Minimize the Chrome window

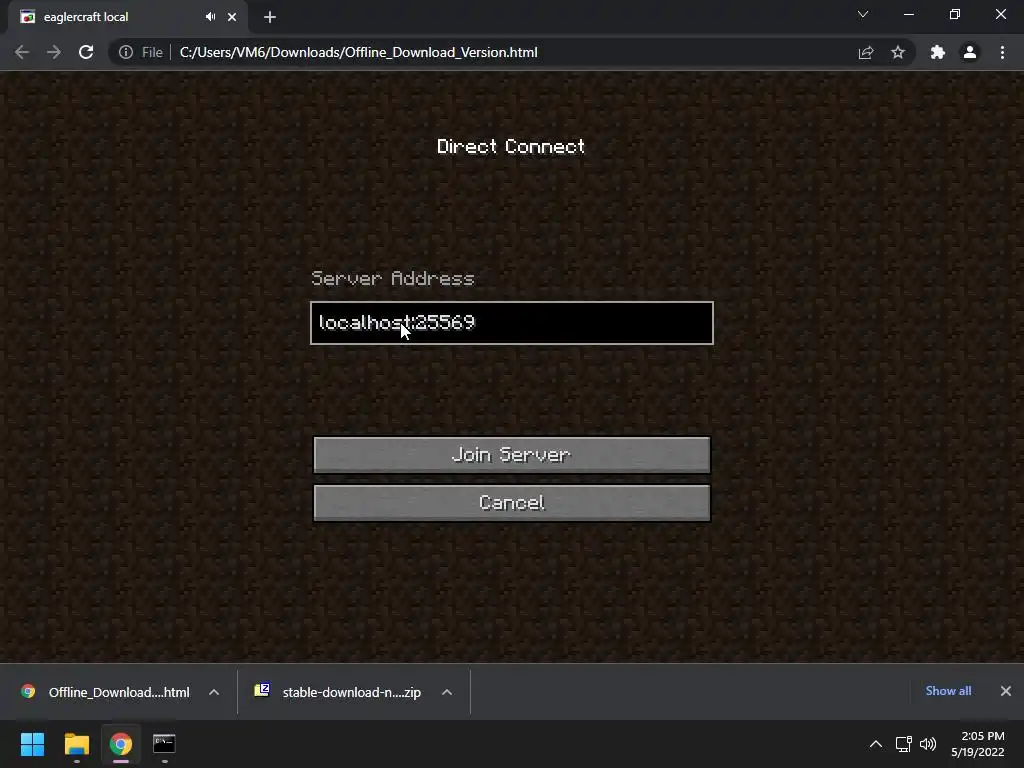click(908, 14)
